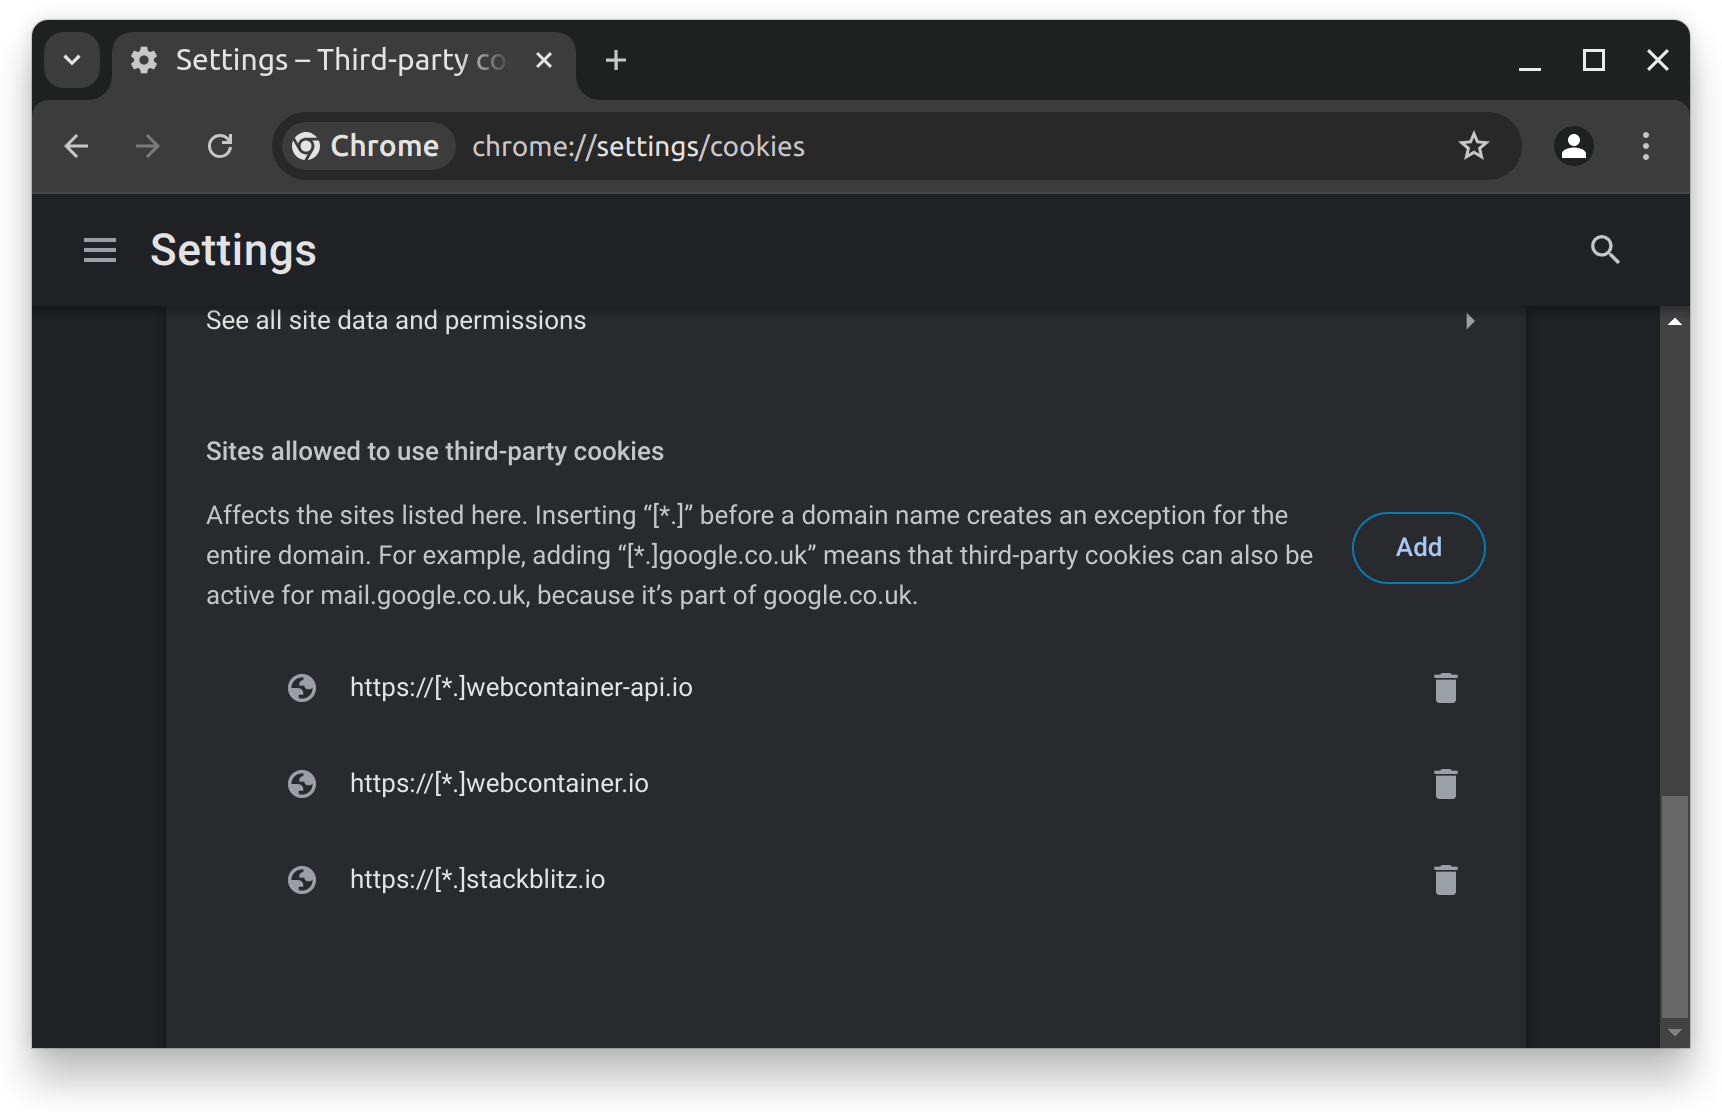
Task: Add a site allowed to use third-party cookies
Action: click(x=1418, y=548)
